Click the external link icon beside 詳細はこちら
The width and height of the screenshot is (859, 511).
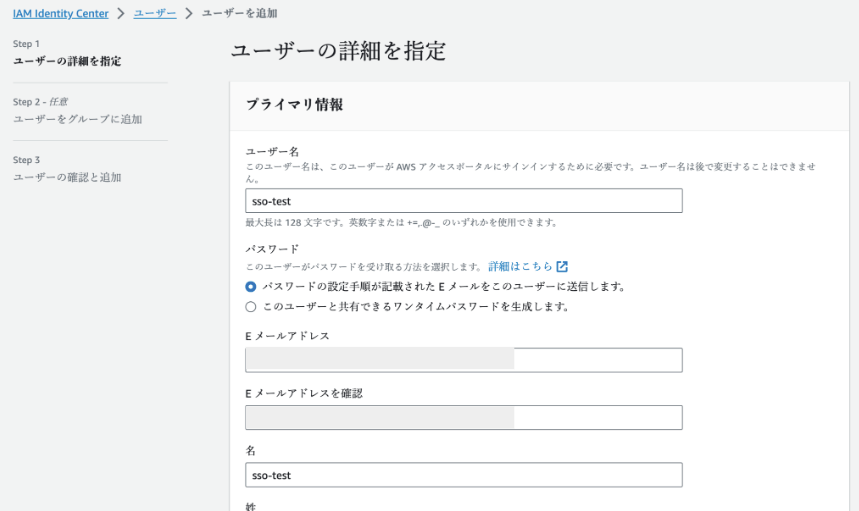click(x=562, y=267)
